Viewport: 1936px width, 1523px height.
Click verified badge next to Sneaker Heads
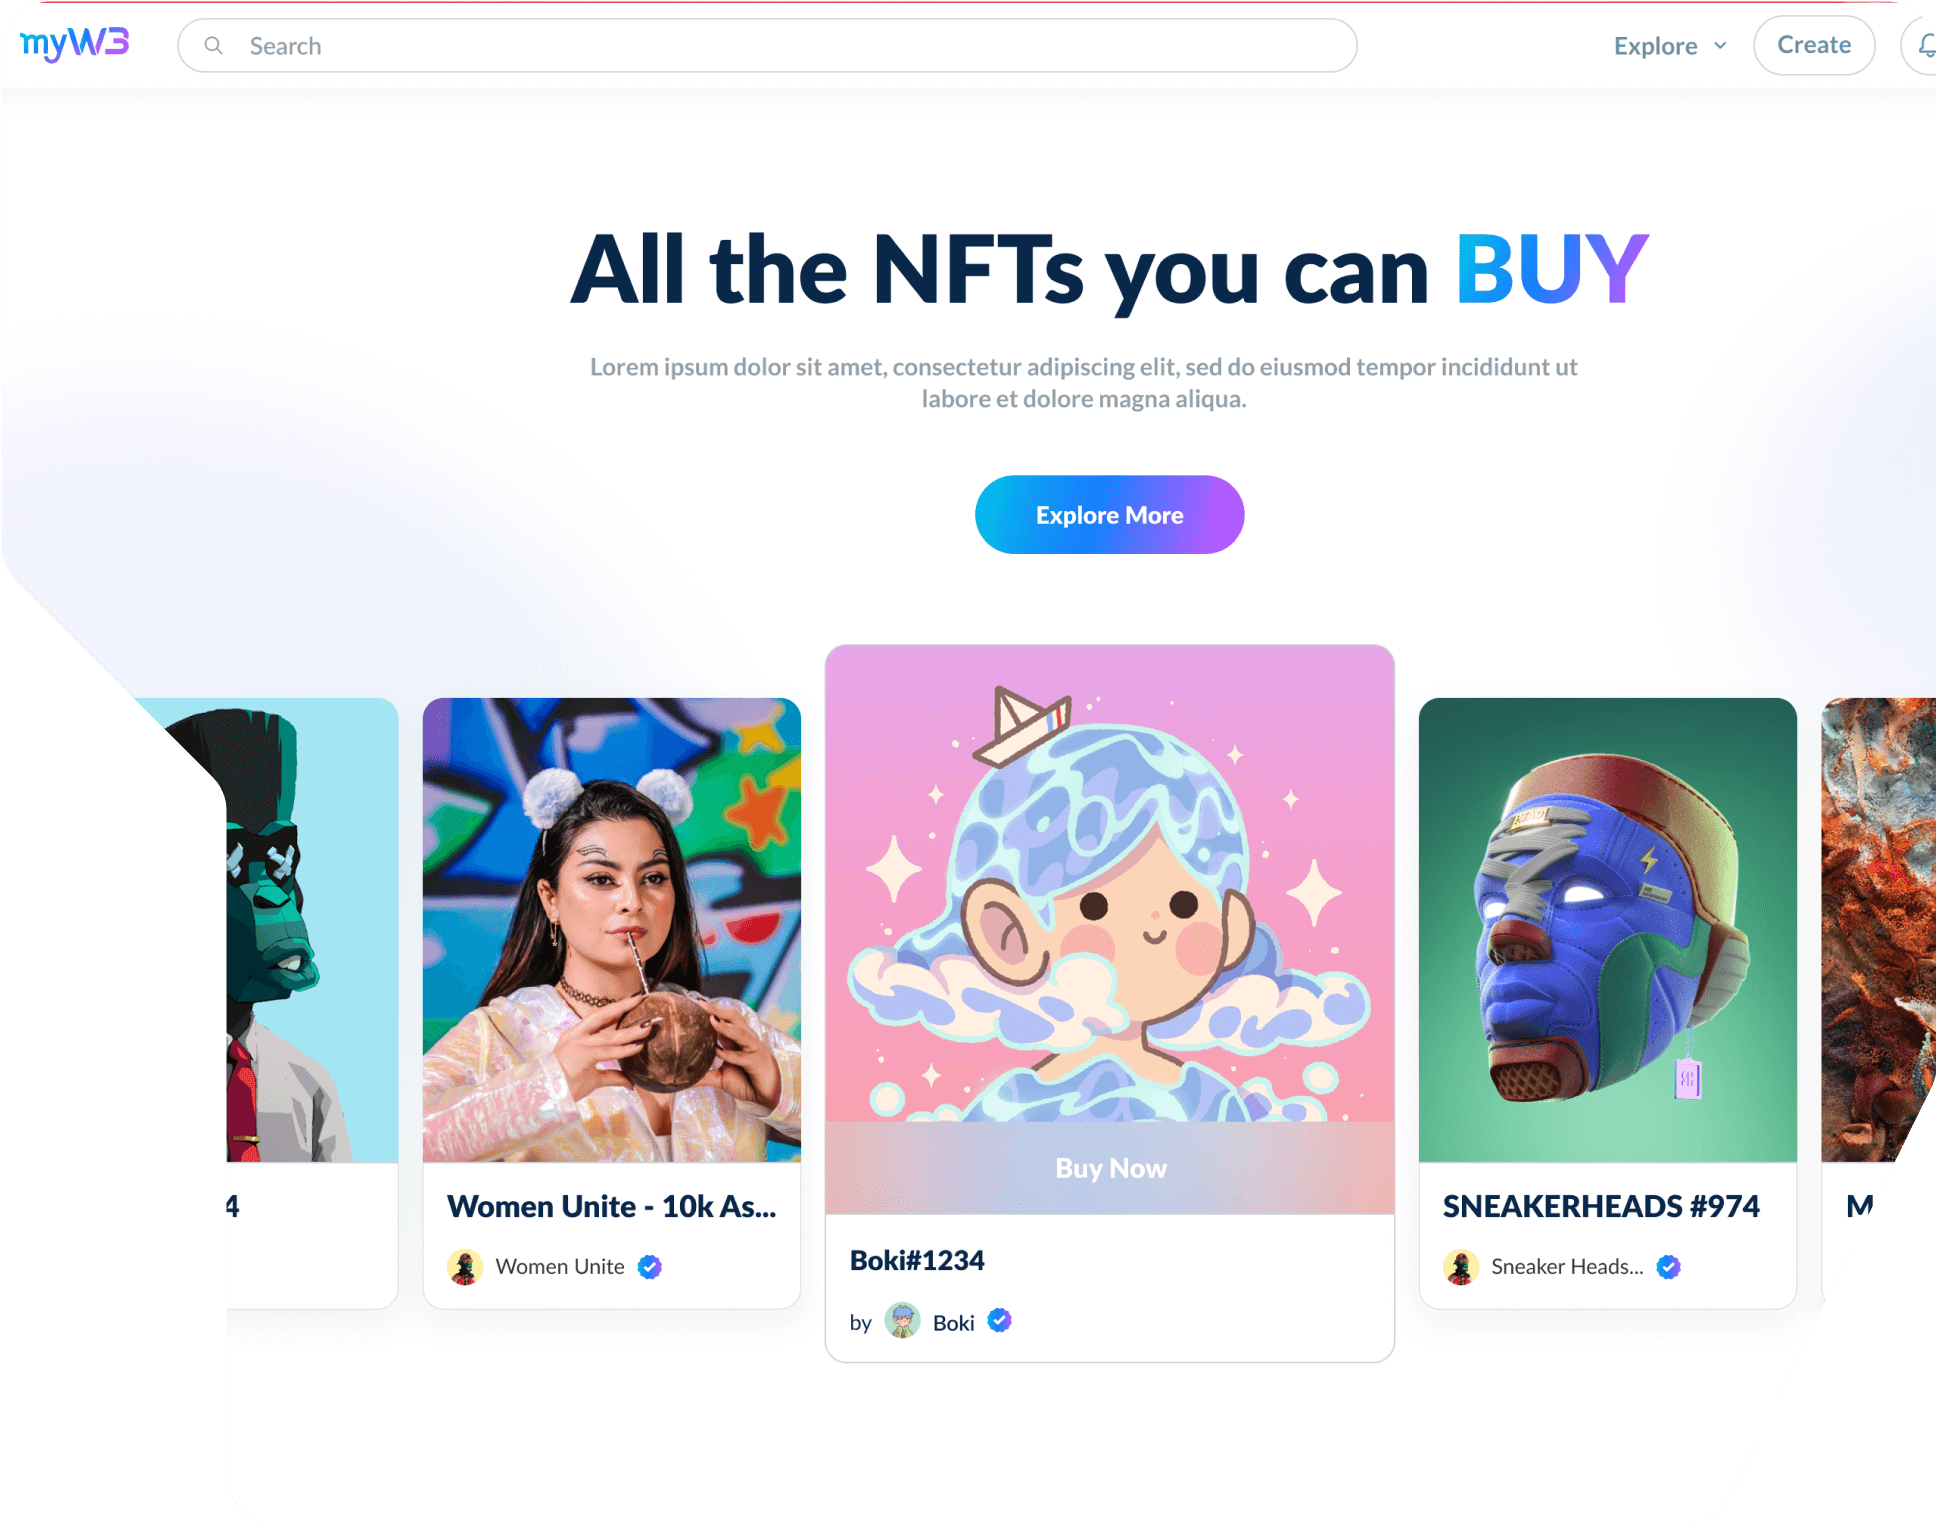pyautogui.click(x=1668, y=1267)
